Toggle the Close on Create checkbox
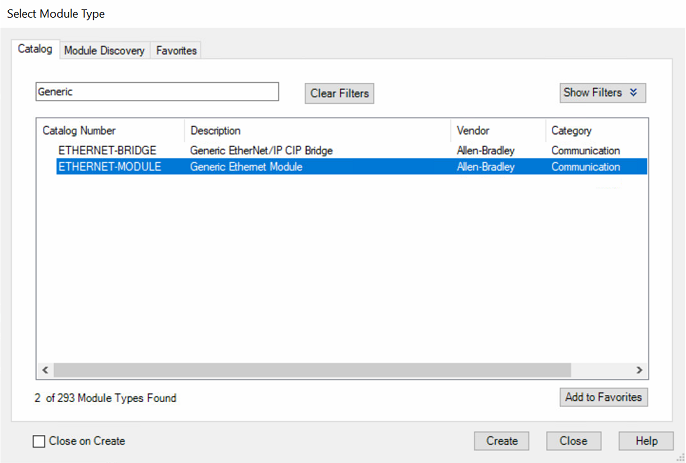Screen dimensions: 686x463 point(39,441)
